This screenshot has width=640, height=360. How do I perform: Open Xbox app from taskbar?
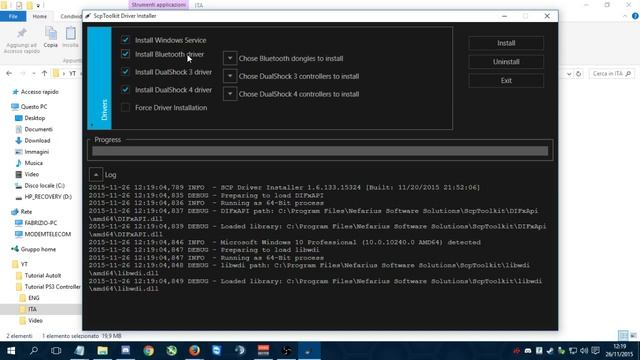click(x=171, y=351)
